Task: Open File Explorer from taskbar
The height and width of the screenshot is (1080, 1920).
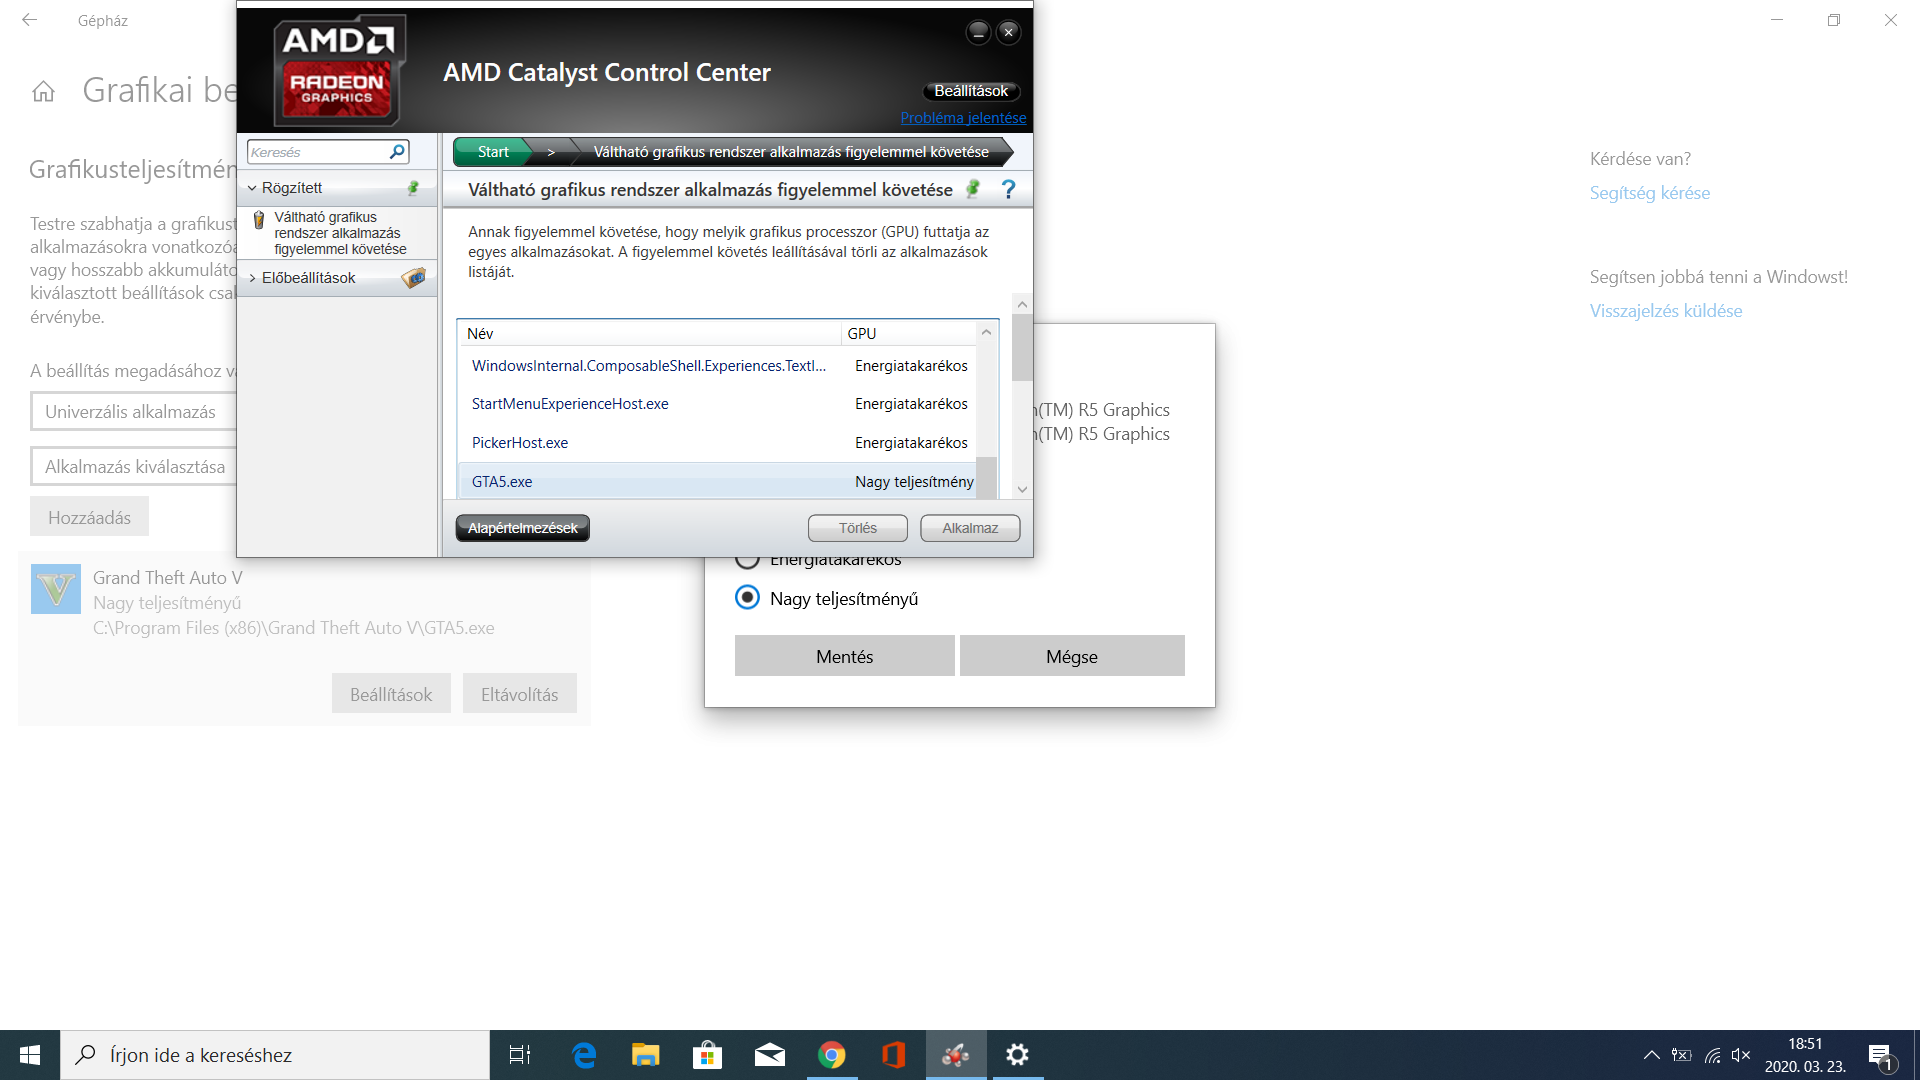Action: click(646, 1055)
